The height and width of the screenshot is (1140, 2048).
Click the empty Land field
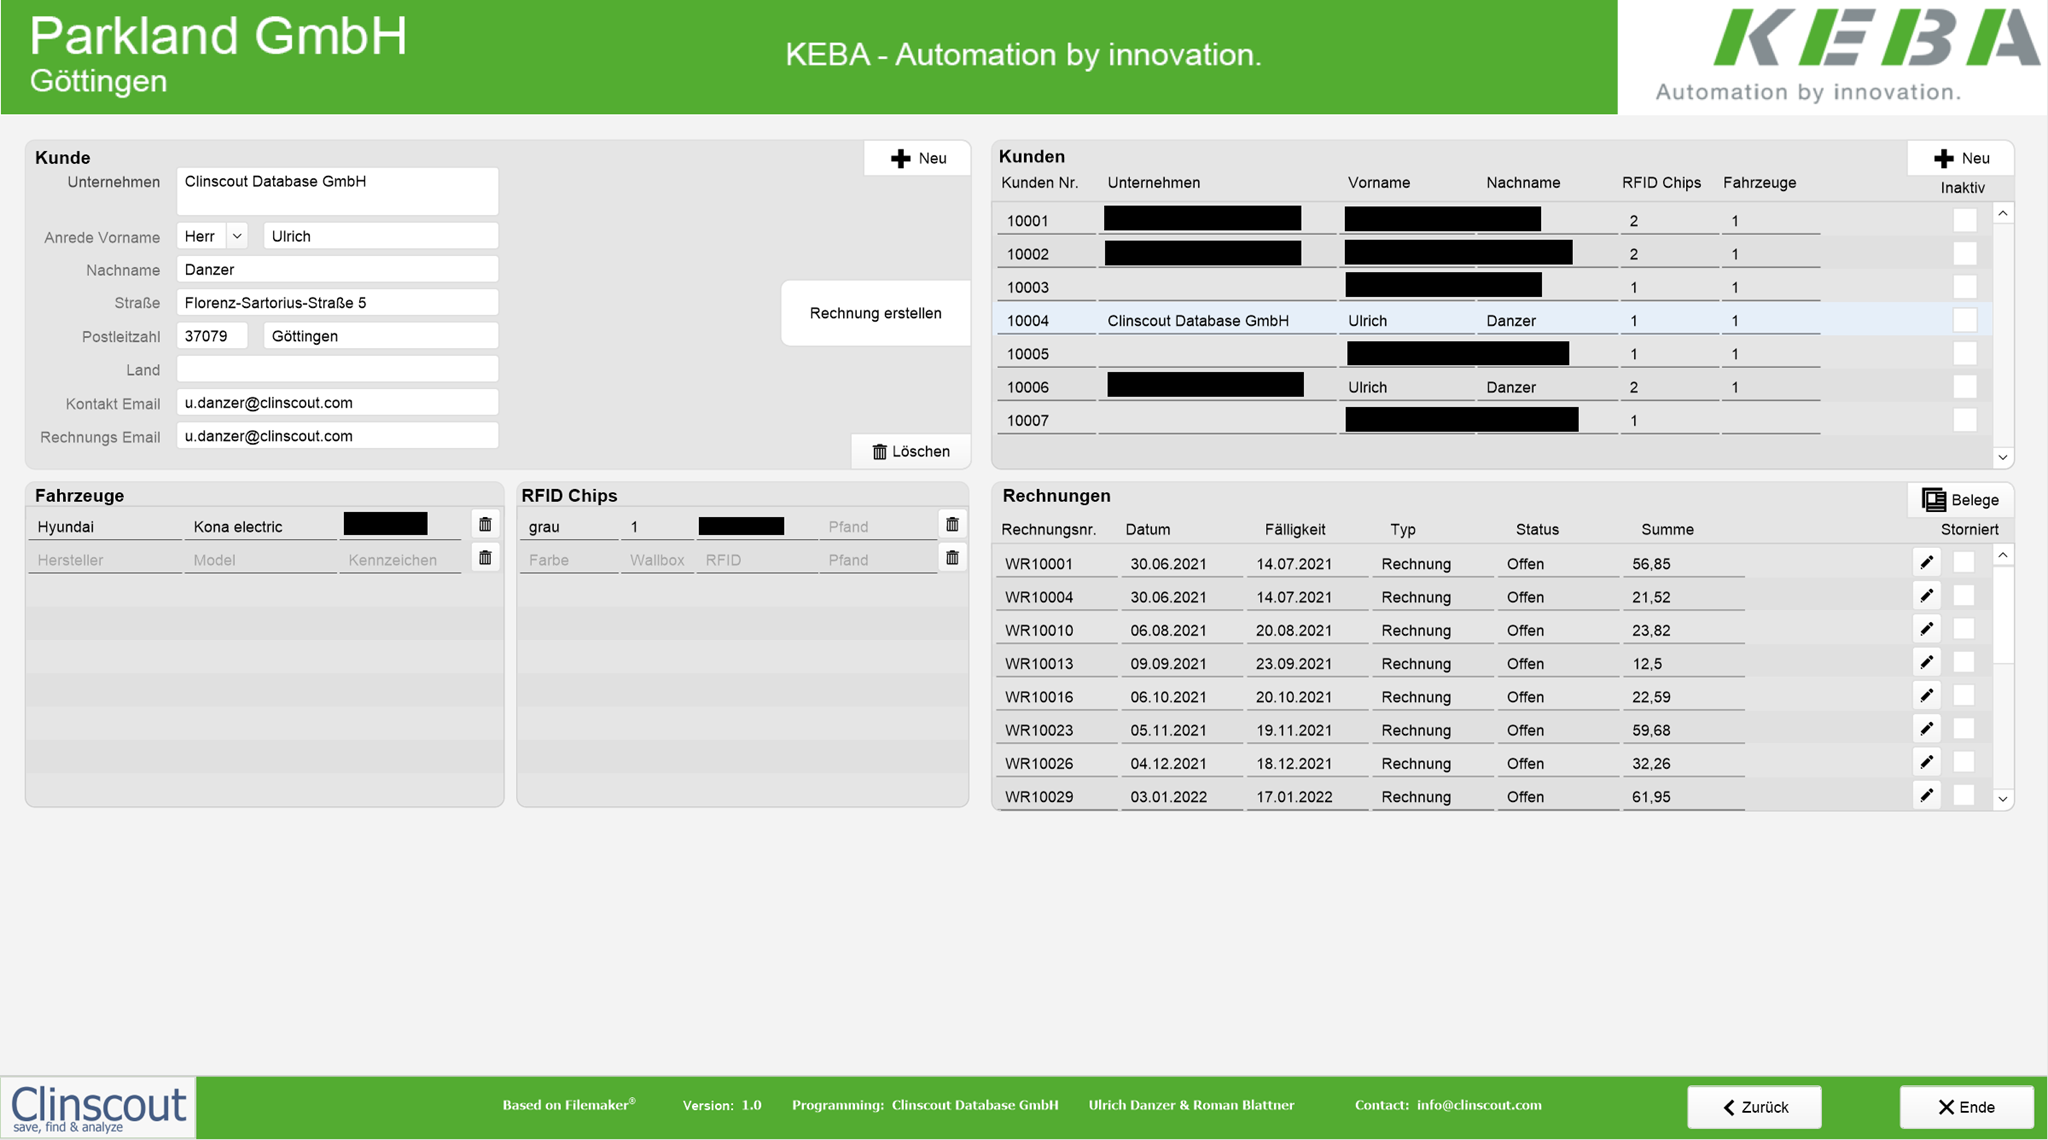[337, 369]
